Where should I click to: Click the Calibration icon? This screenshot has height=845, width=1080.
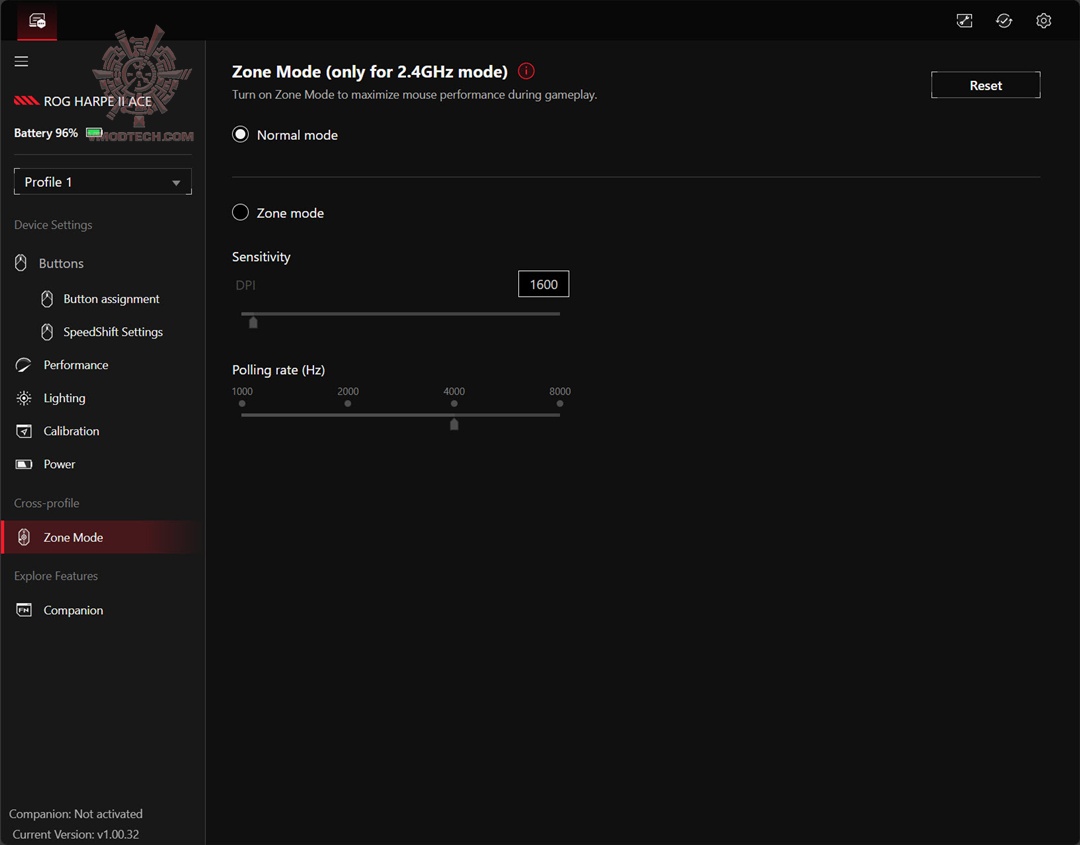(23, 430)
